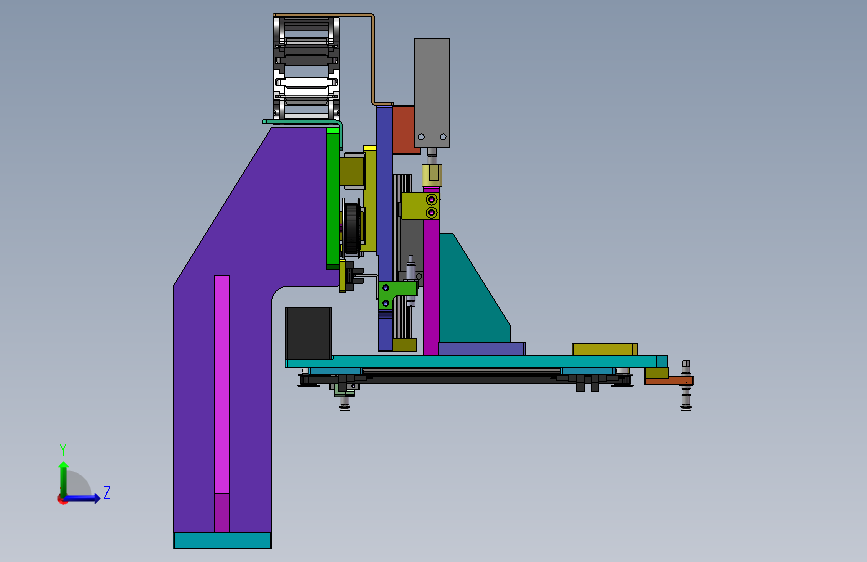Select the tall dark blue vertical plate
This screenshot has height=562, width=867.
click(384, 227)
